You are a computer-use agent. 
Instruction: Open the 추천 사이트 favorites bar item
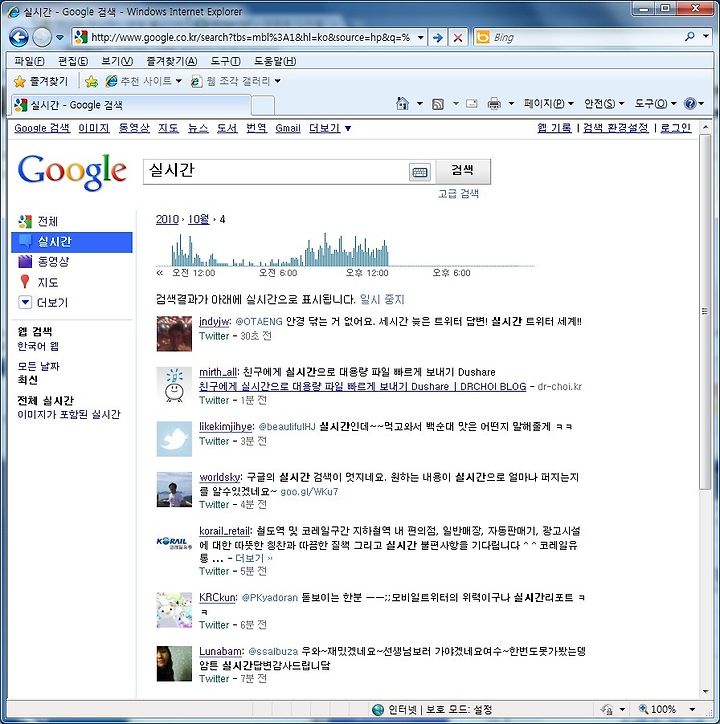coord(143,81)
